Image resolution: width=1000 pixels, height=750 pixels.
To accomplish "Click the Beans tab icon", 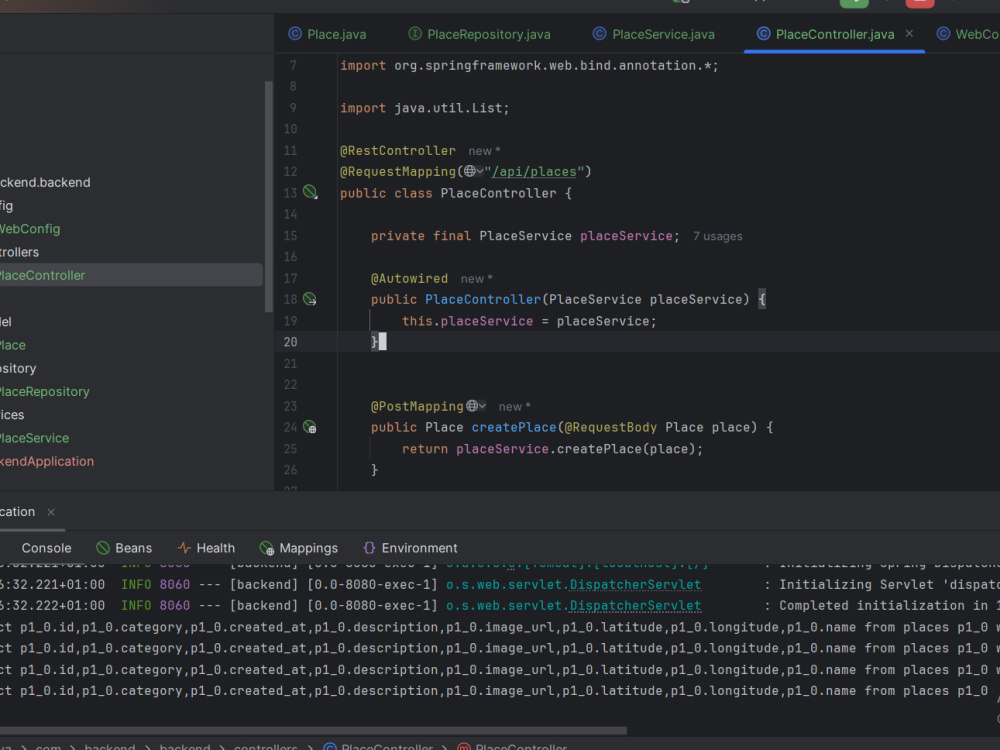I will [x=103, y=548].
